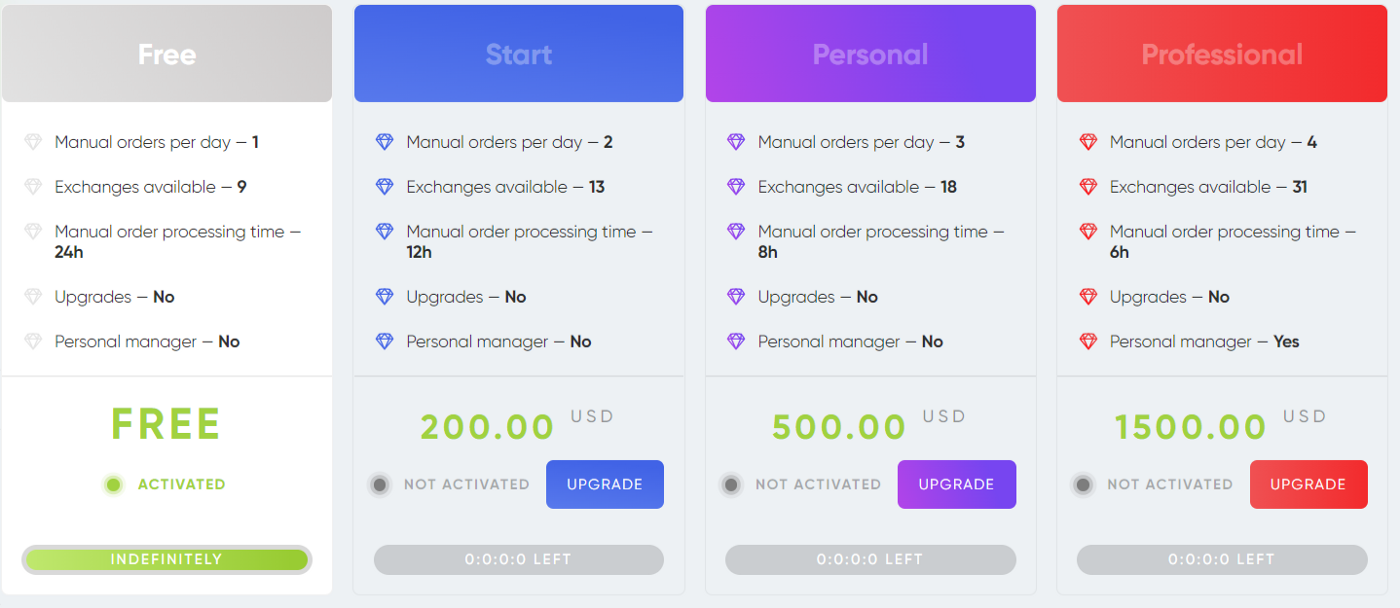
Task: Upgrade to the Personal plan with purple button
Action: (x=957, y=484)
